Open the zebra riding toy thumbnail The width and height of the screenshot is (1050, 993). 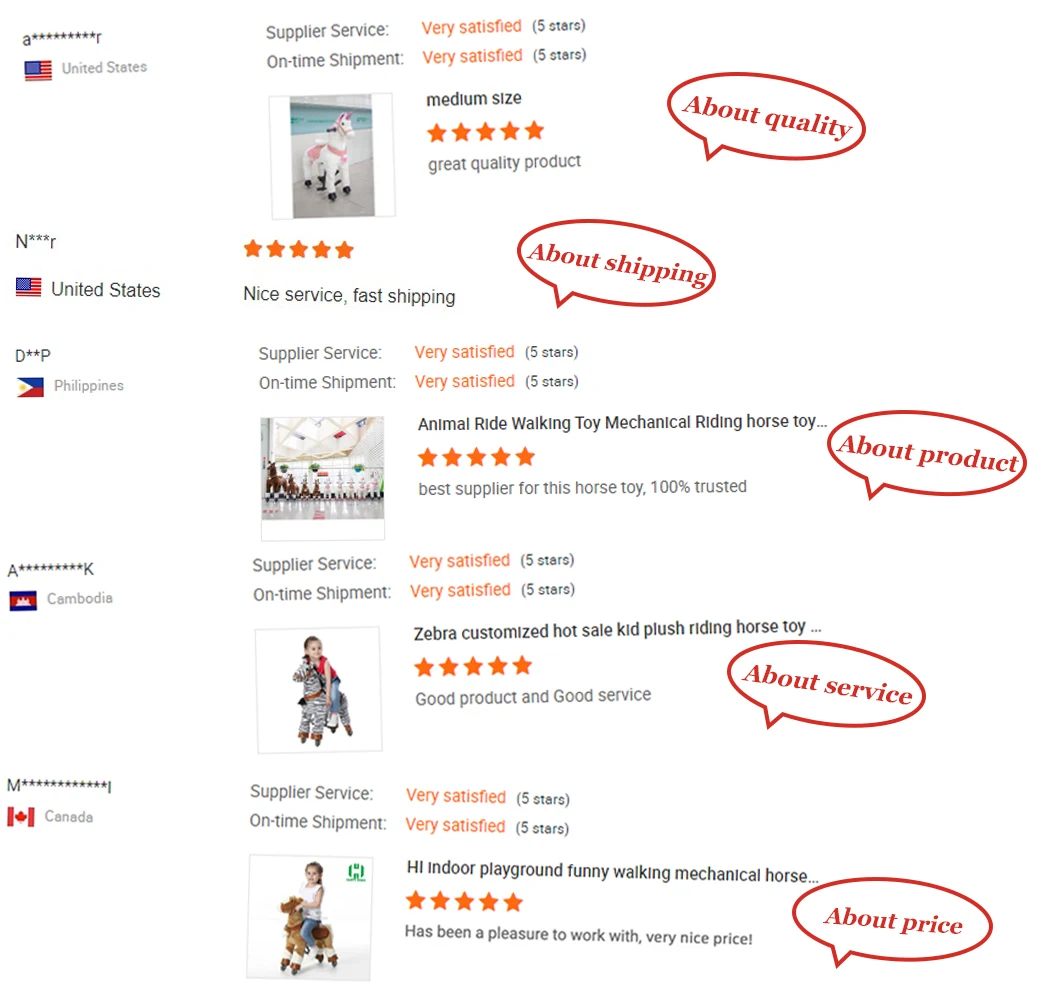point(319,690)
